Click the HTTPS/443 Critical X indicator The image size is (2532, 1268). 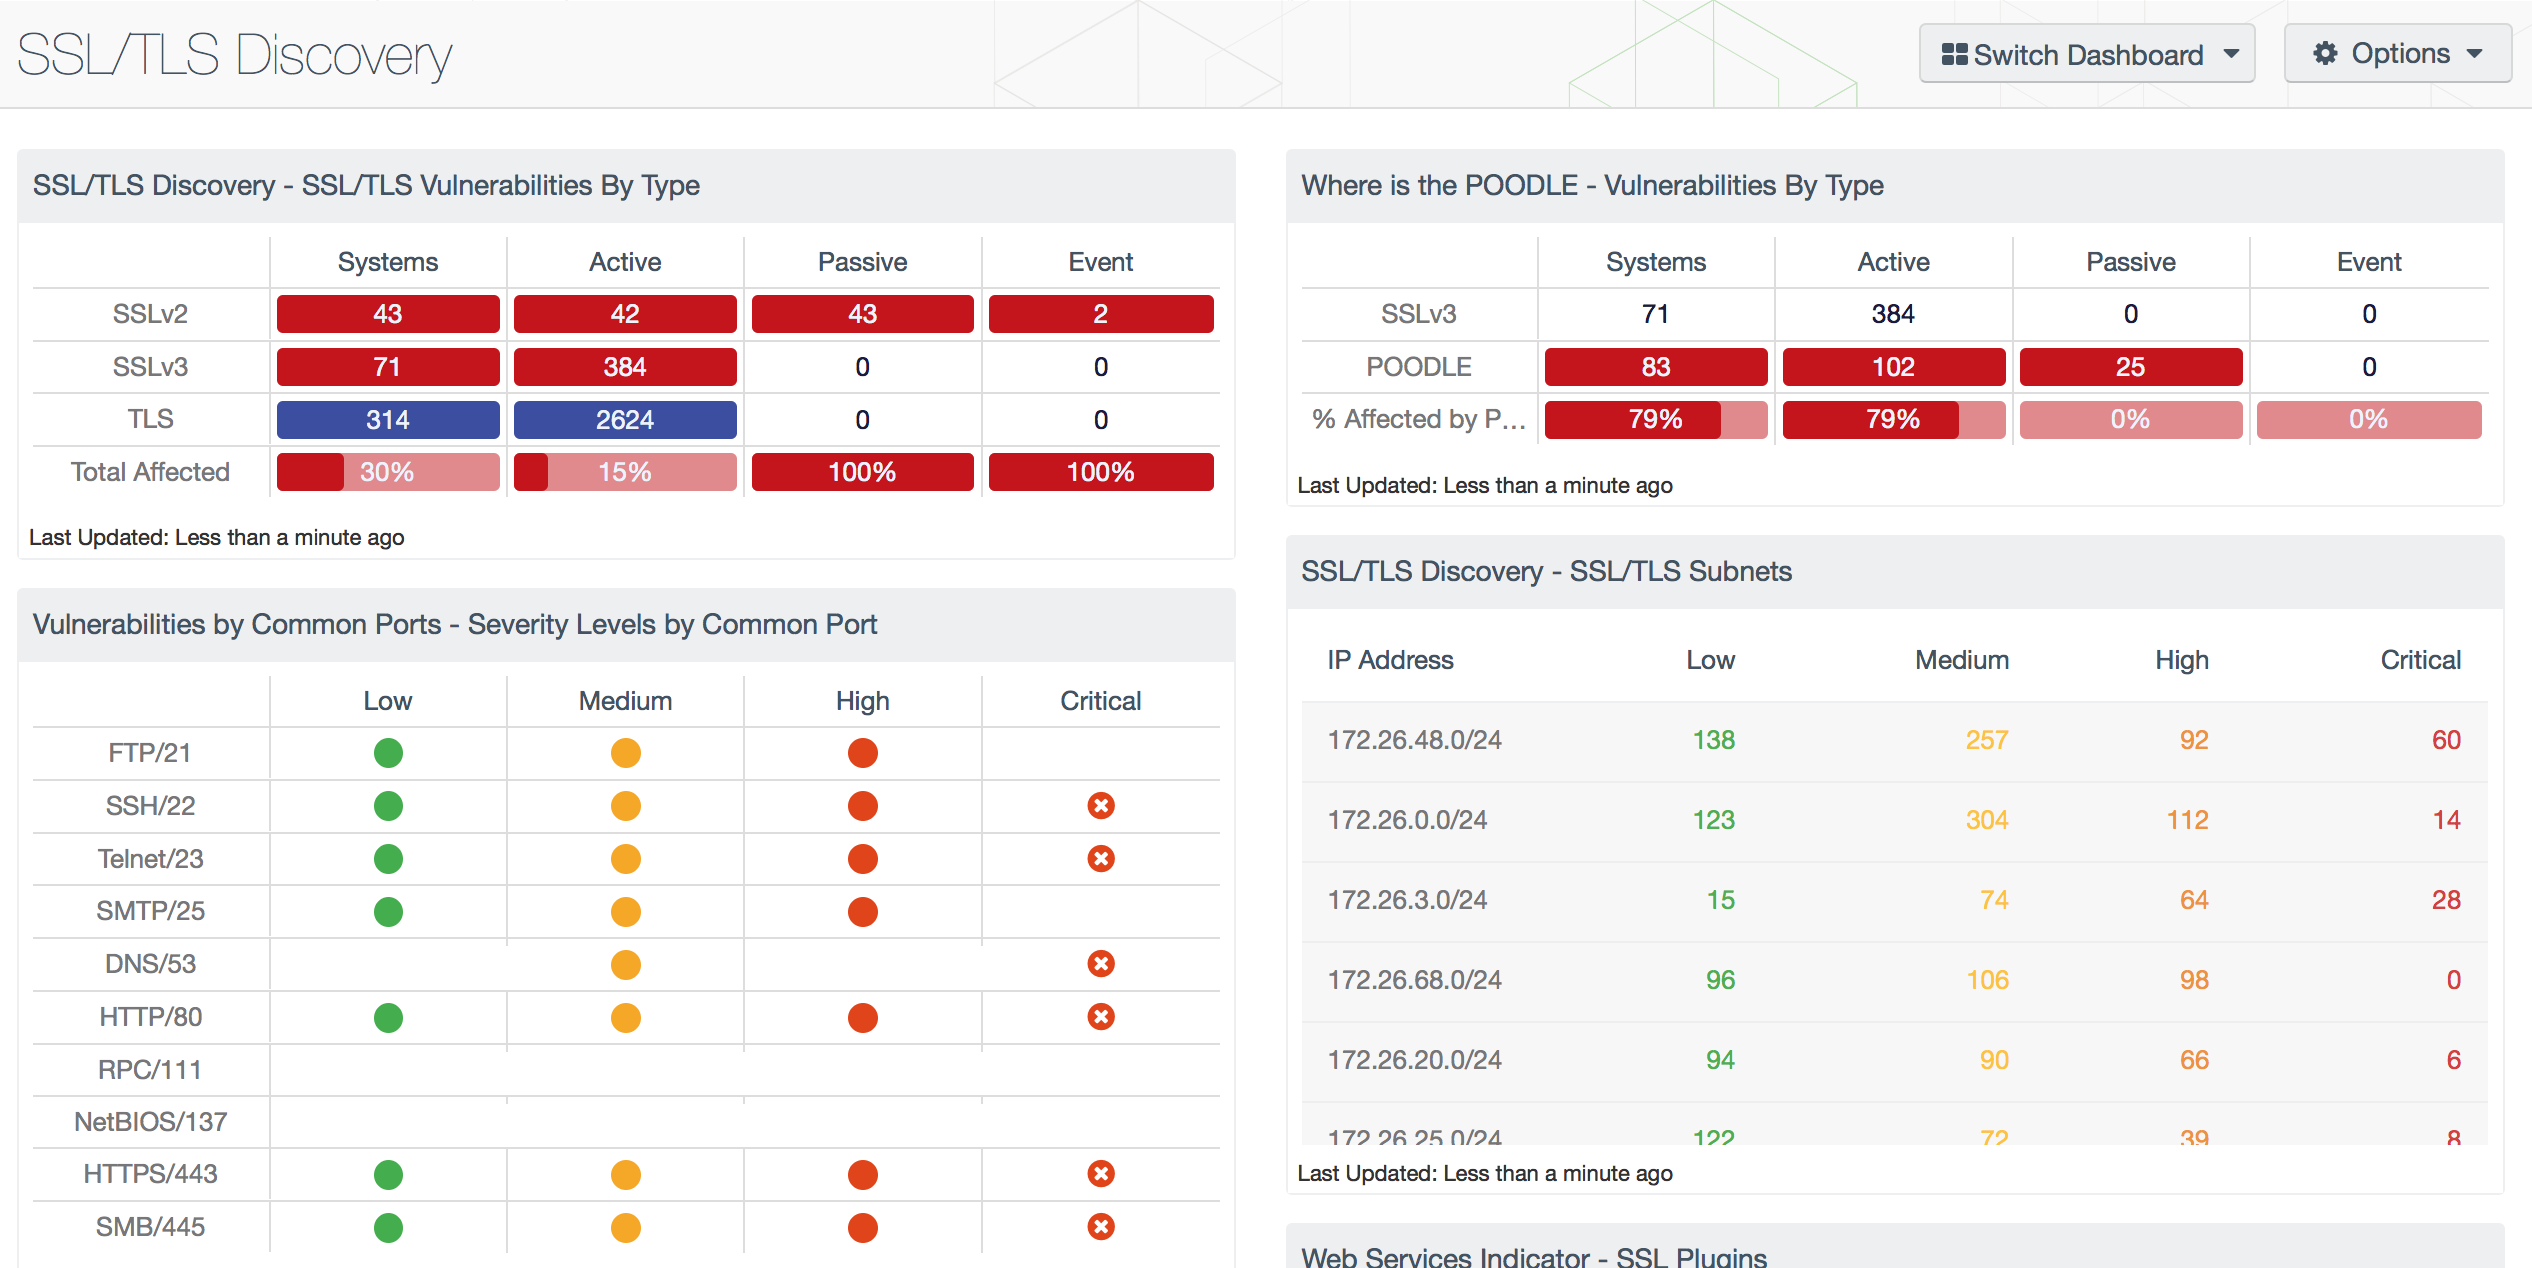[x=1101, y=1174]
